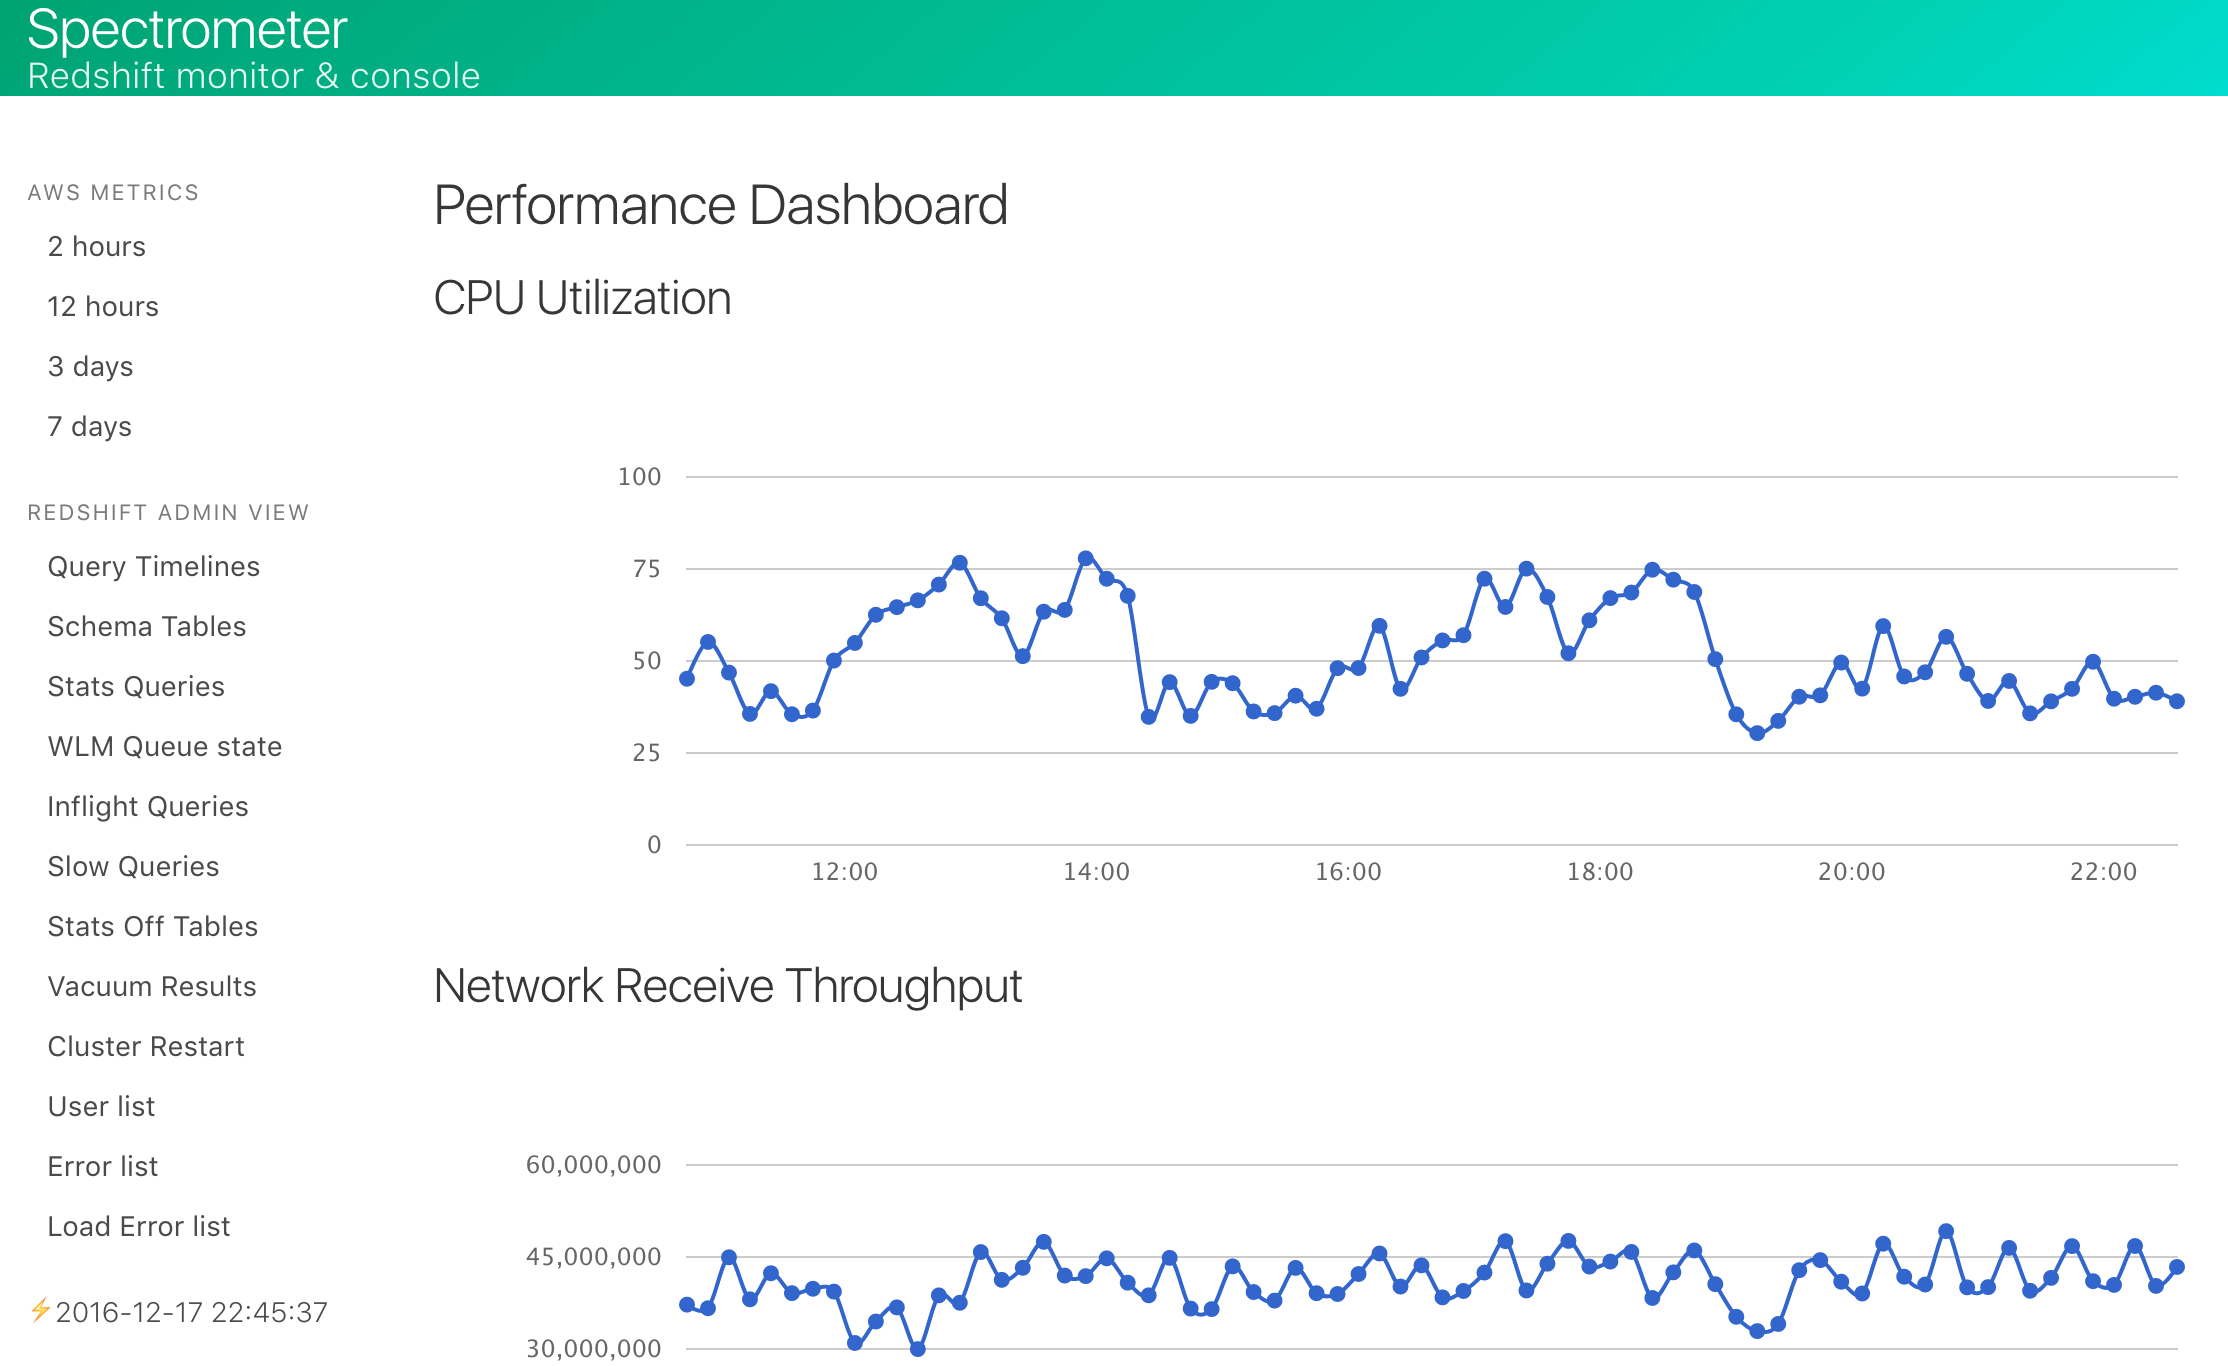Click highest CPU Utilization peak near 14:00
Image resolution: width=2228 pixels, height=1366 pixels.
click(x=1086, y=558)
